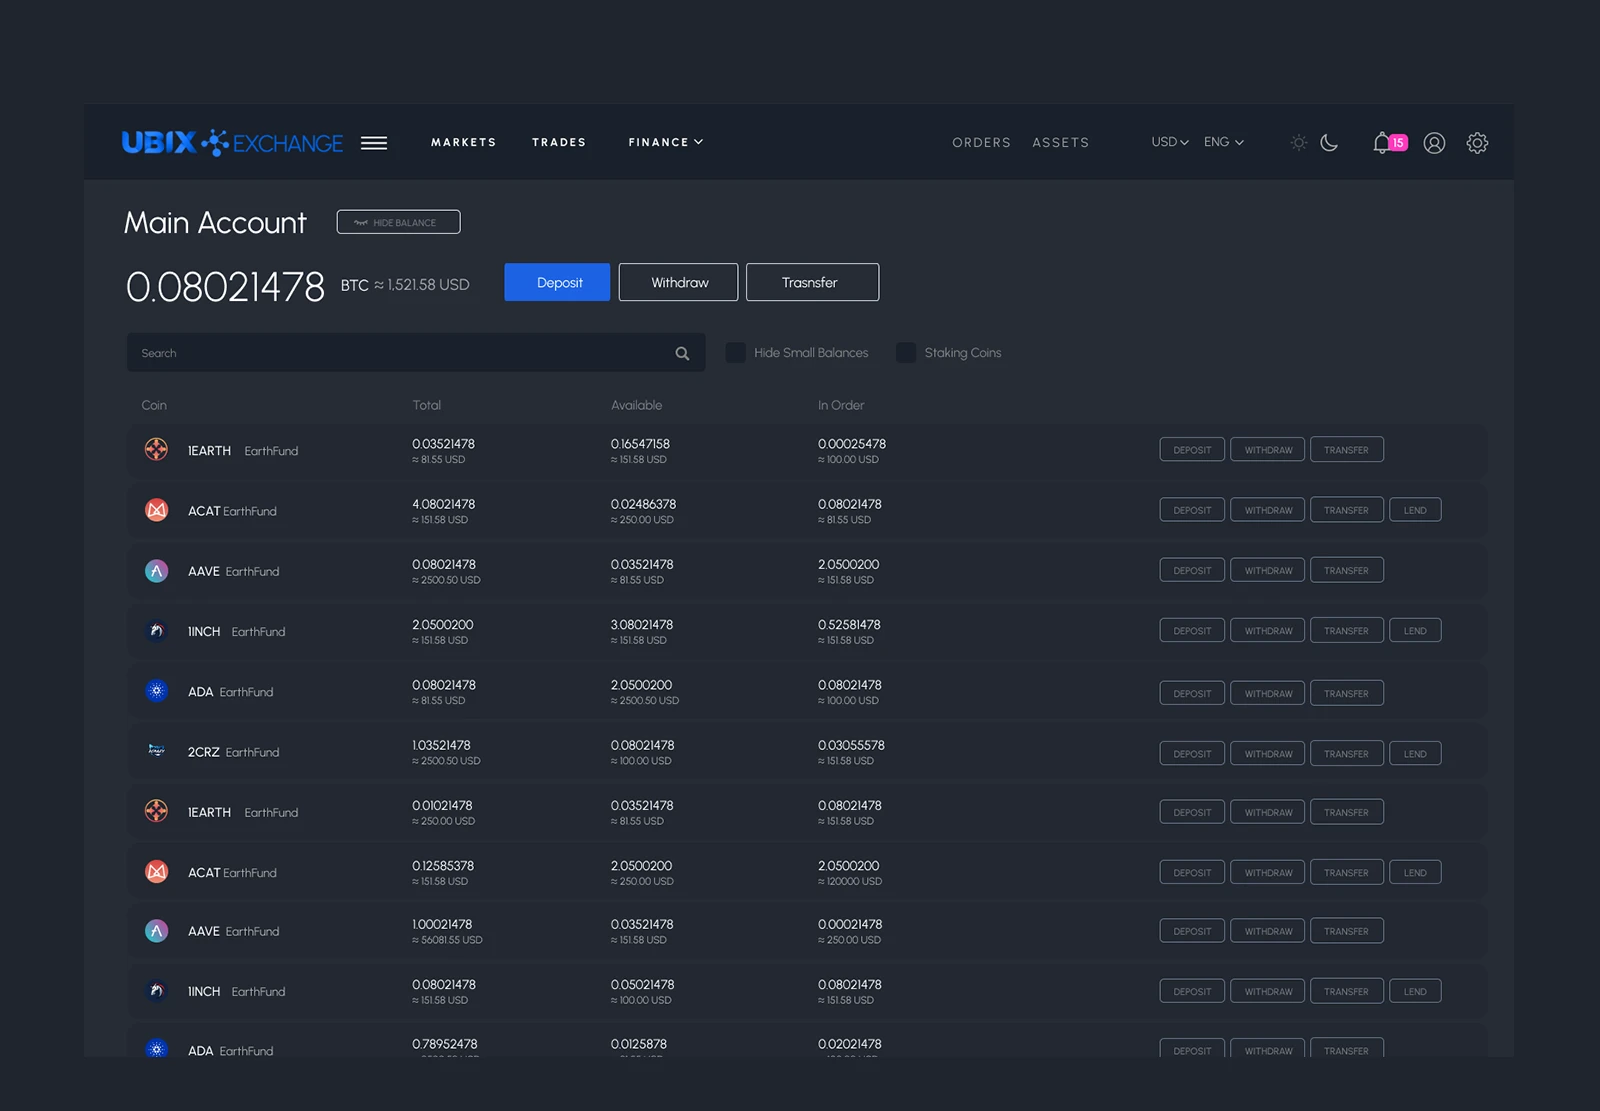Click the ACAT coin icon with 0.12585378 total

tap(156, 872)
